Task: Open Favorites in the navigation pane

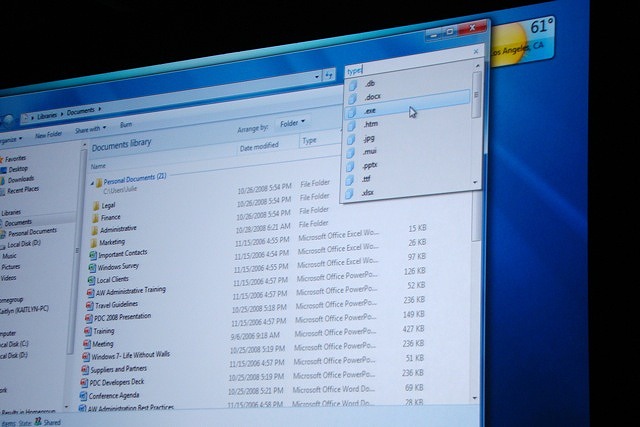Action: (16, 158)
